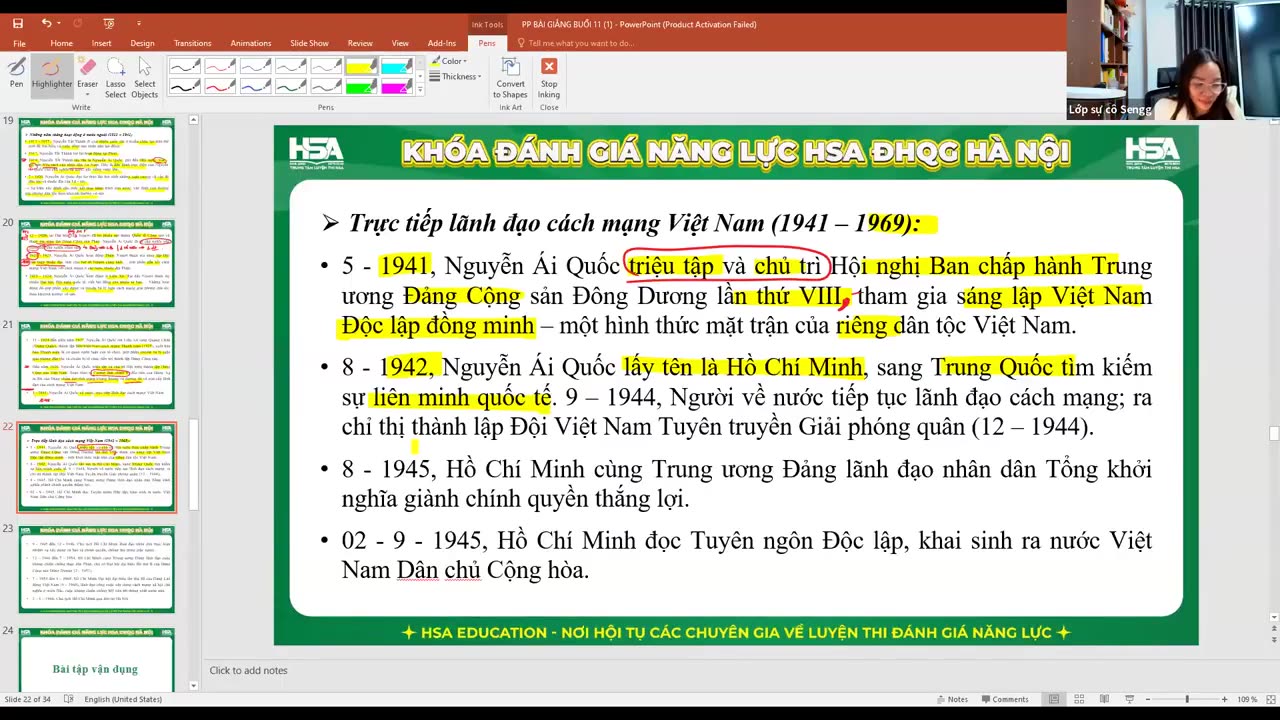Click Convert to Shapes
Screen dimensions: 1280x720
pyautogui.click(x=510, y=77)
